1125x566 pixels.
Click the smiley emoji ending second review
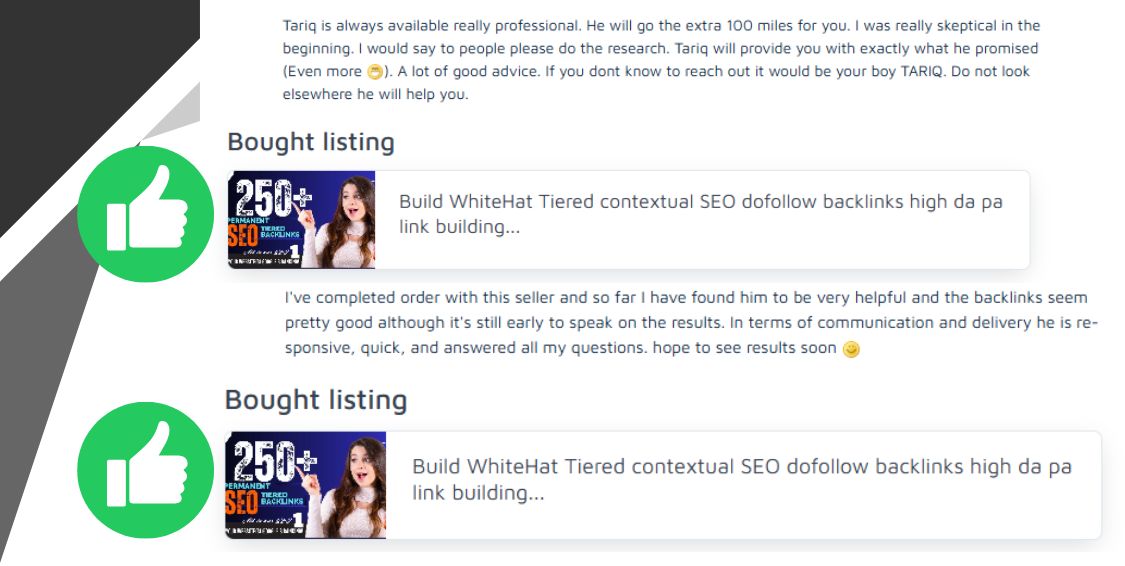tap(851, 350)
